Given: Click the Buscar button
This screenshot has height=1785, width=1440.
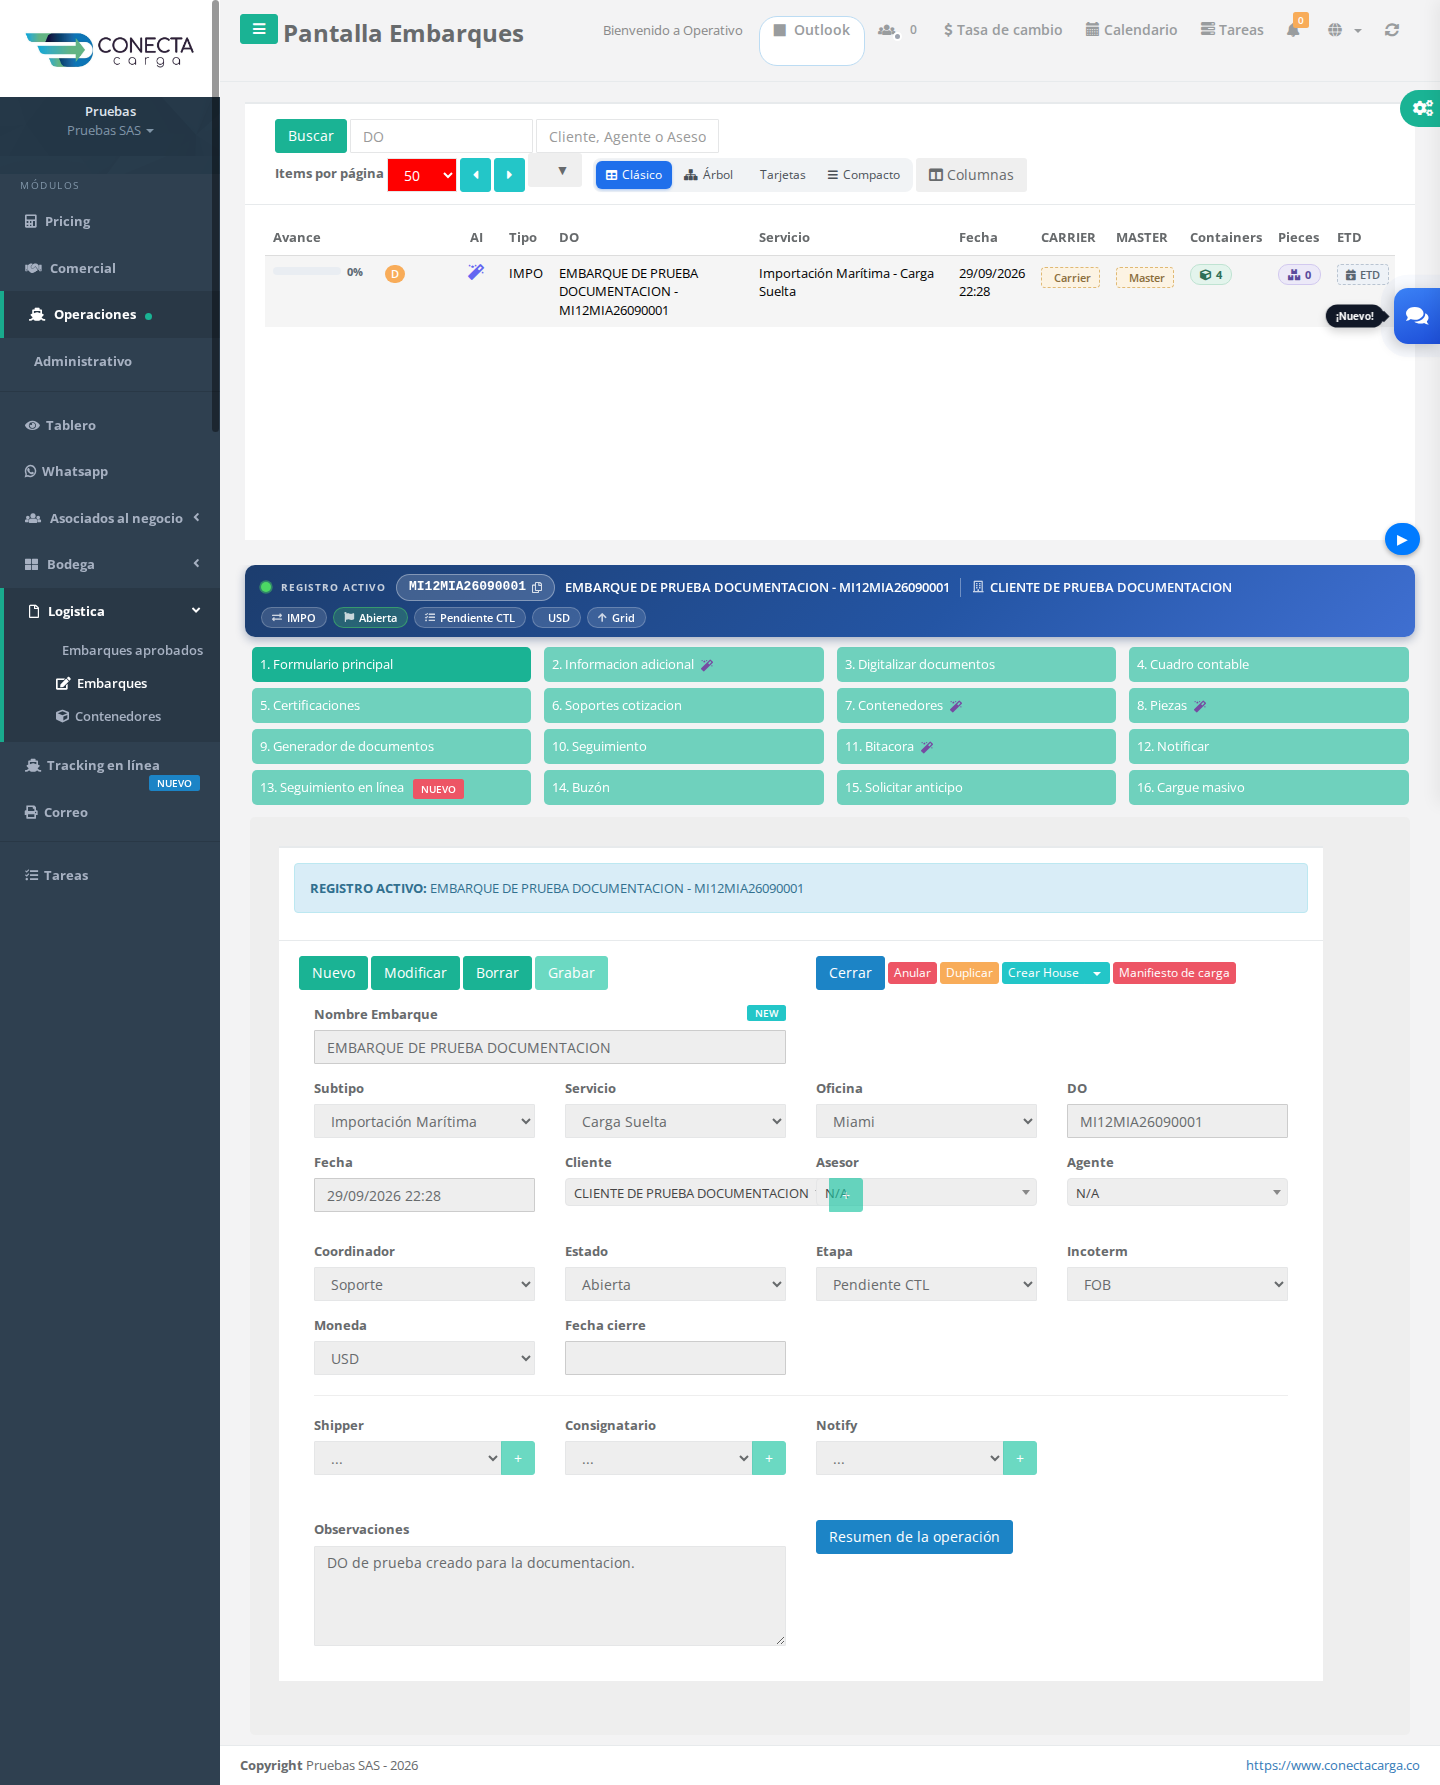Looking at the screenshot, I should pos(311,136).
